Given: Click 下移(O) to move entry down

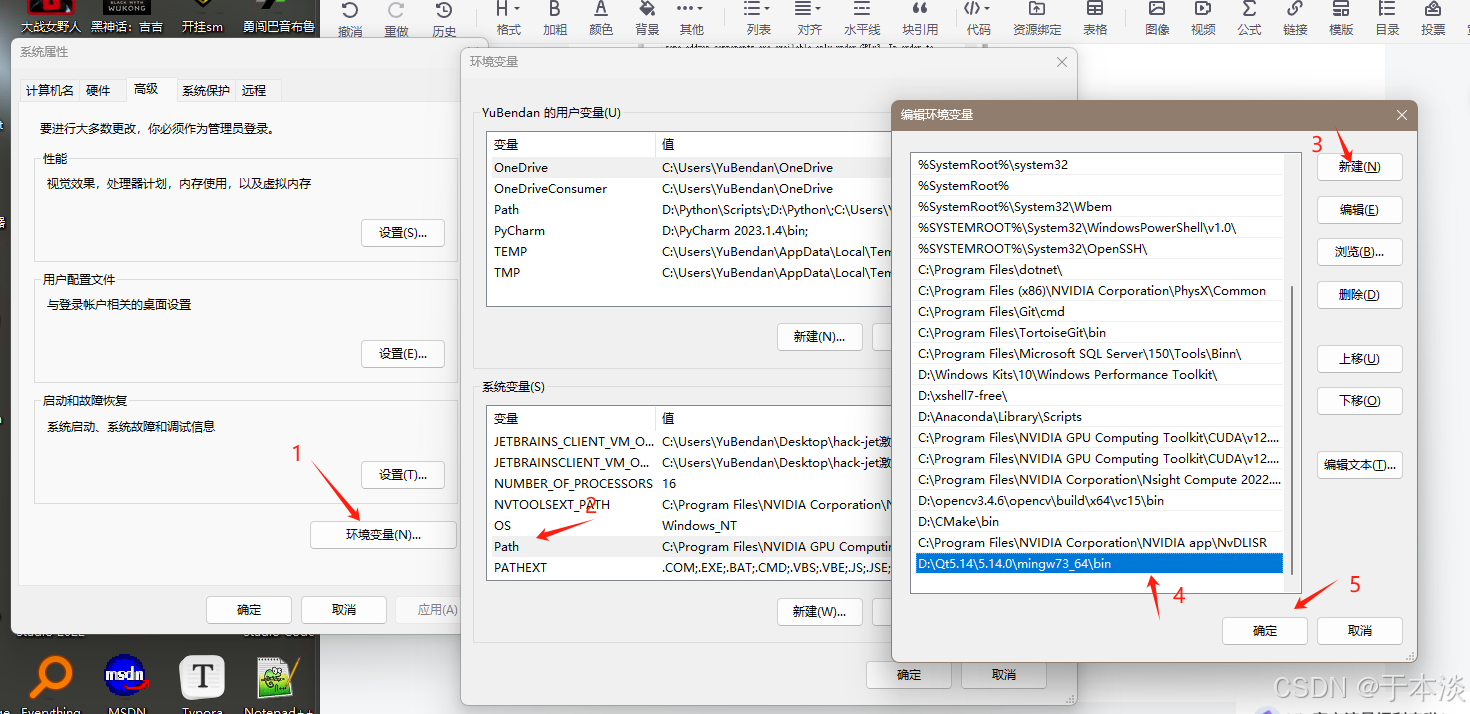Looking at the screenshot, I should (1360, 401).
